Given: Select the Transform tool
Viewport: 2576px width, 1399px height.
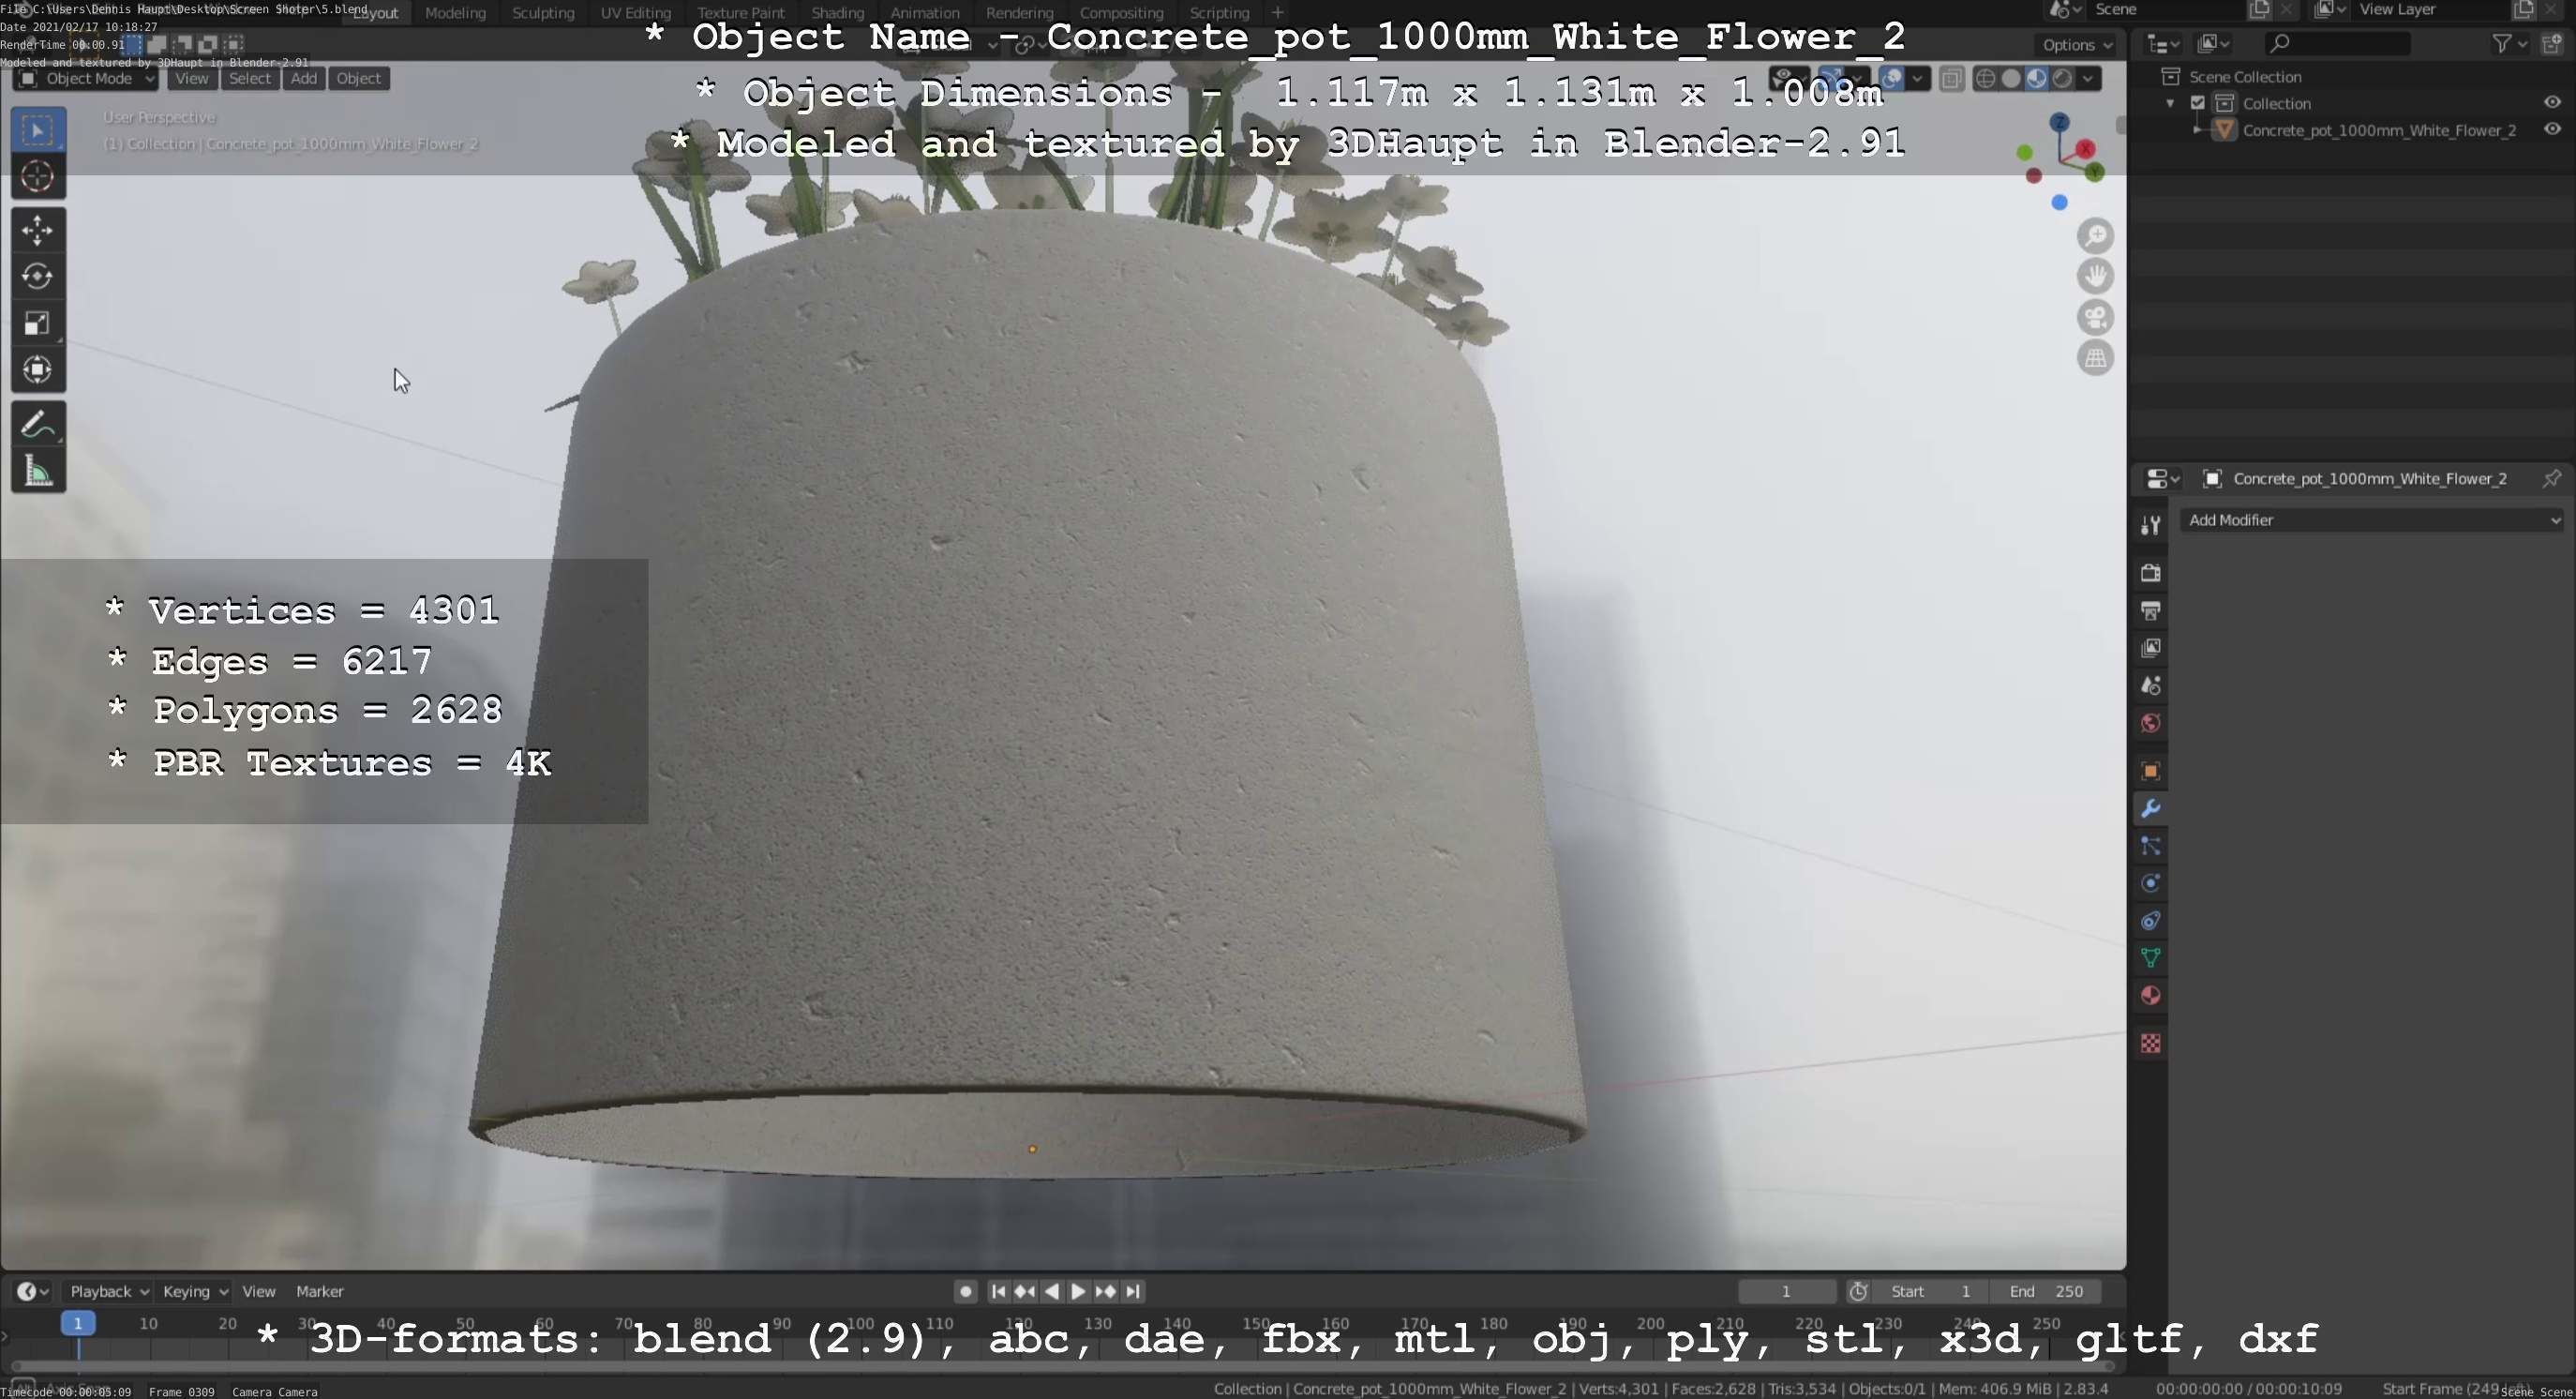Looking at the screenshot, I should (x=38, y=370).
